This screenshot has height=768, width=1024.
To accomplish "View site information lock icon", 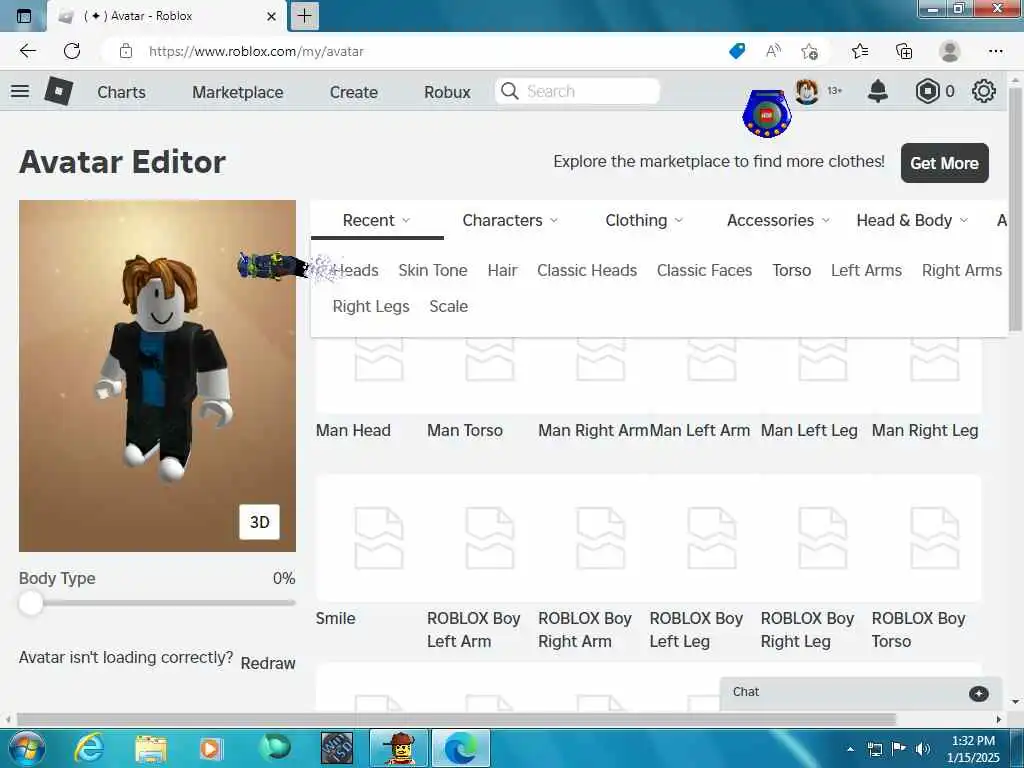I will pyautogui.click(x=126, y=51).
